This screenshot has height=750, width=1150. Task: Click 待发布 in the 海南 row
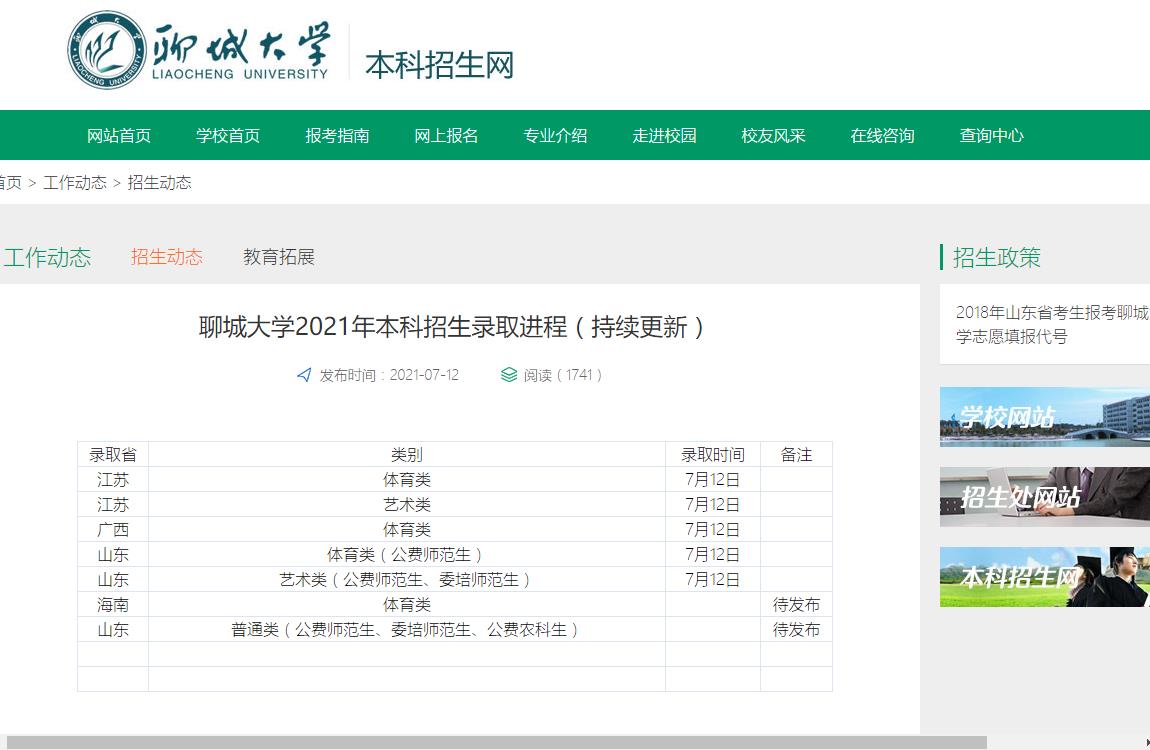[796, 604]
